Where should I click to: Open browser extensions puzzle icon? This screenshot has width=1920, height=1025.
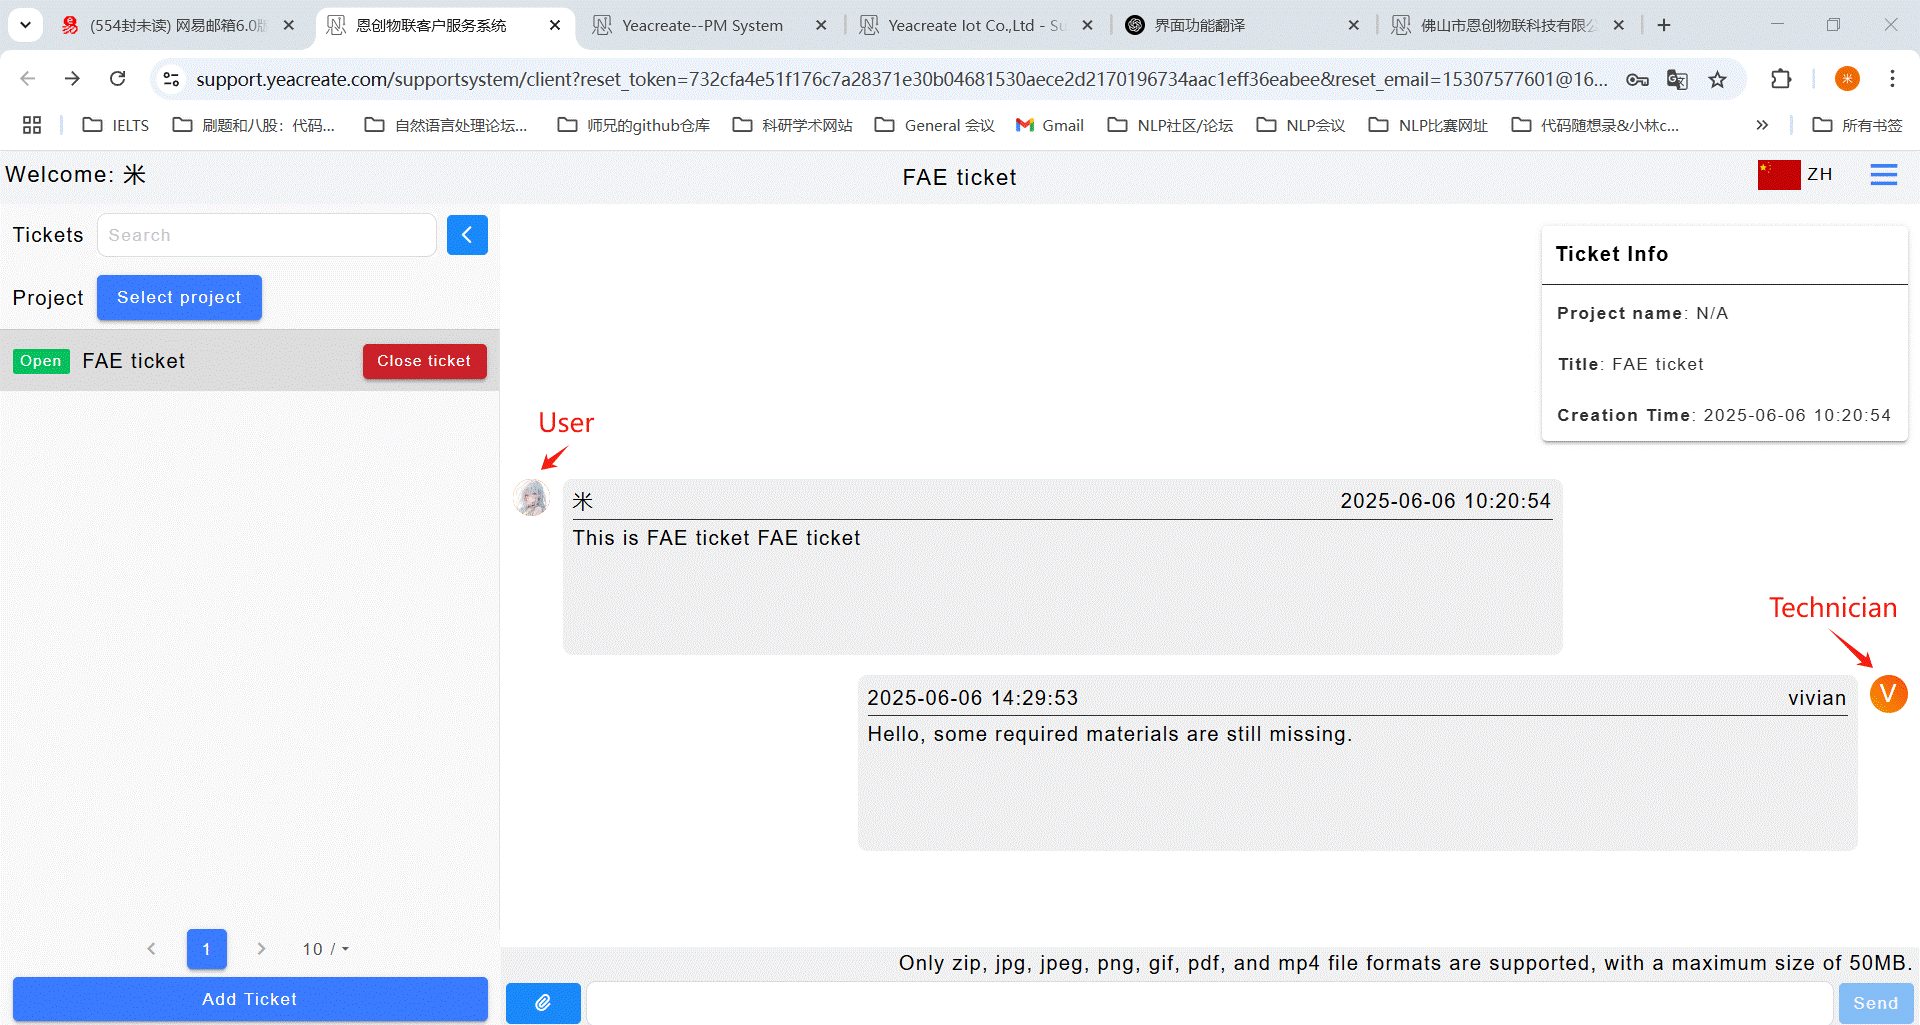click(1781, 79)
